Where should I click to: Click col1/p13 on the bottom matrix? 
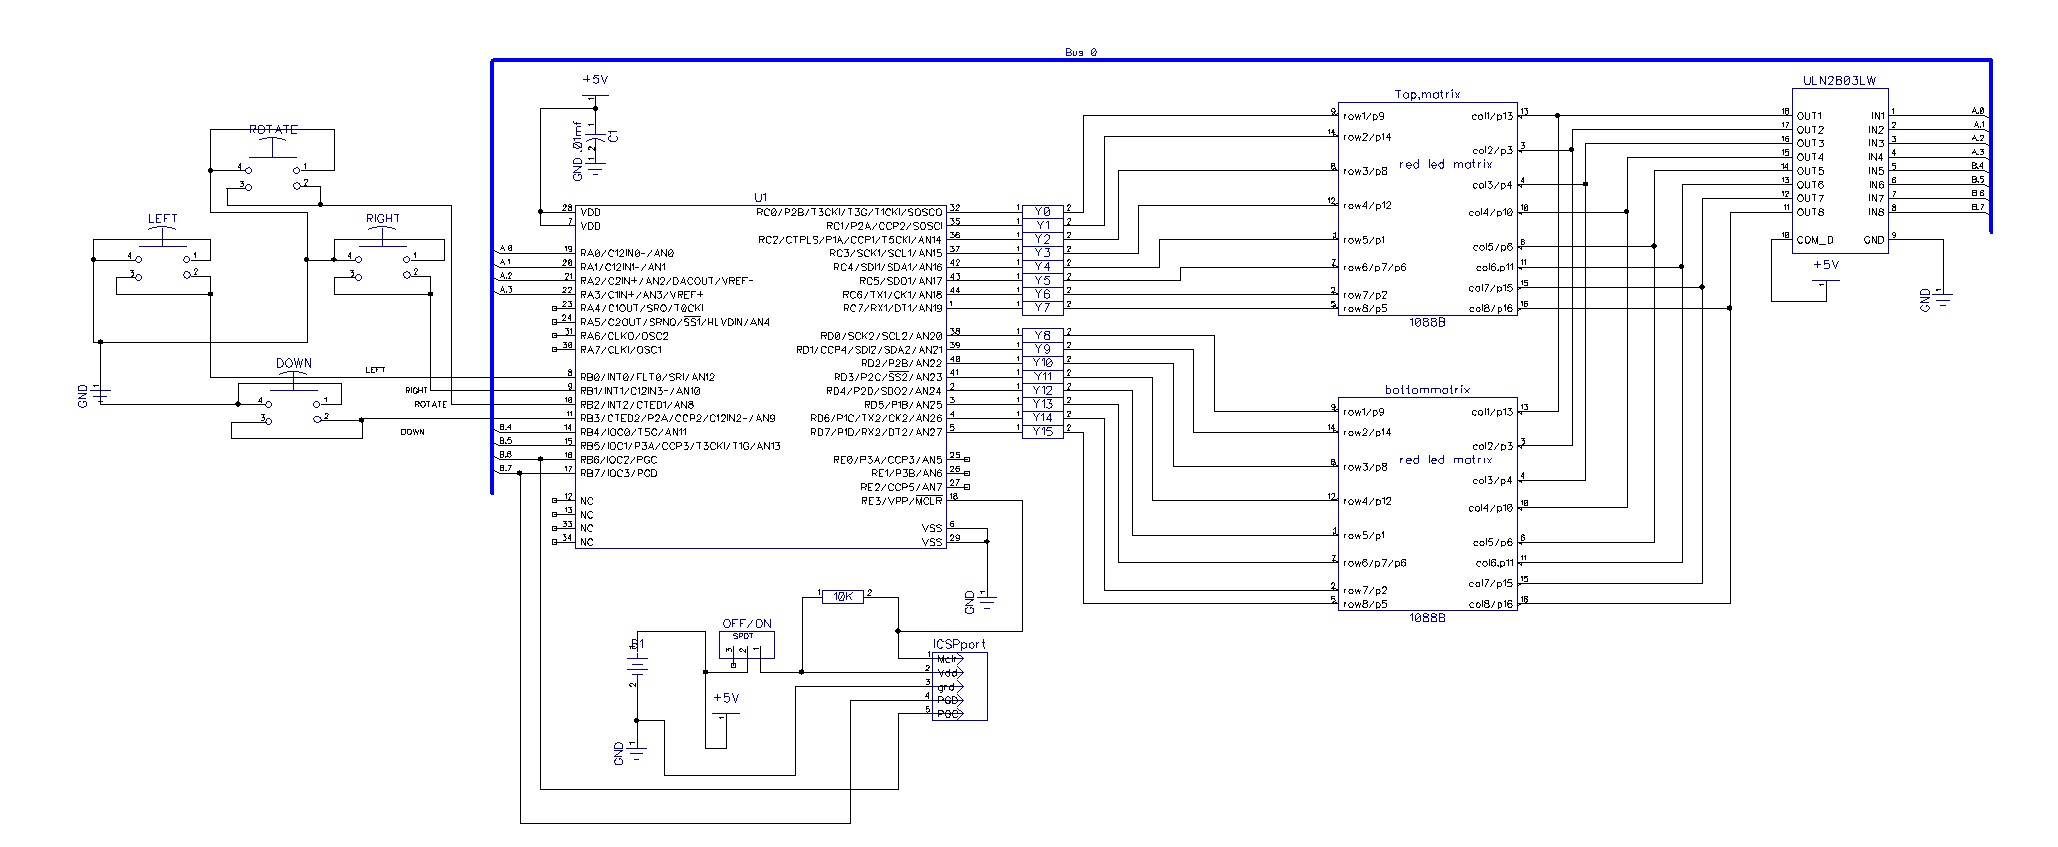point(1492,412)
